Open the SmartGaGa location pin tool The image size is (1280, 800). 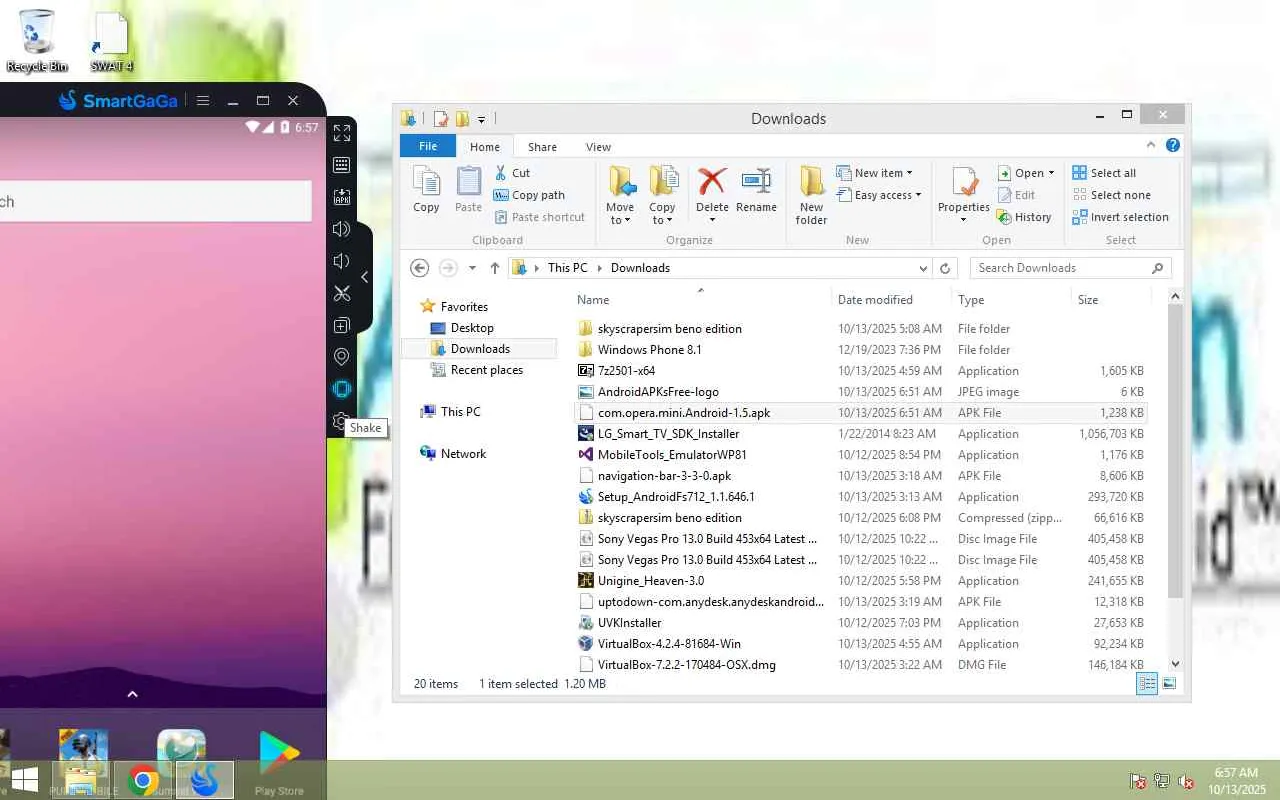[x=342, y=357]
